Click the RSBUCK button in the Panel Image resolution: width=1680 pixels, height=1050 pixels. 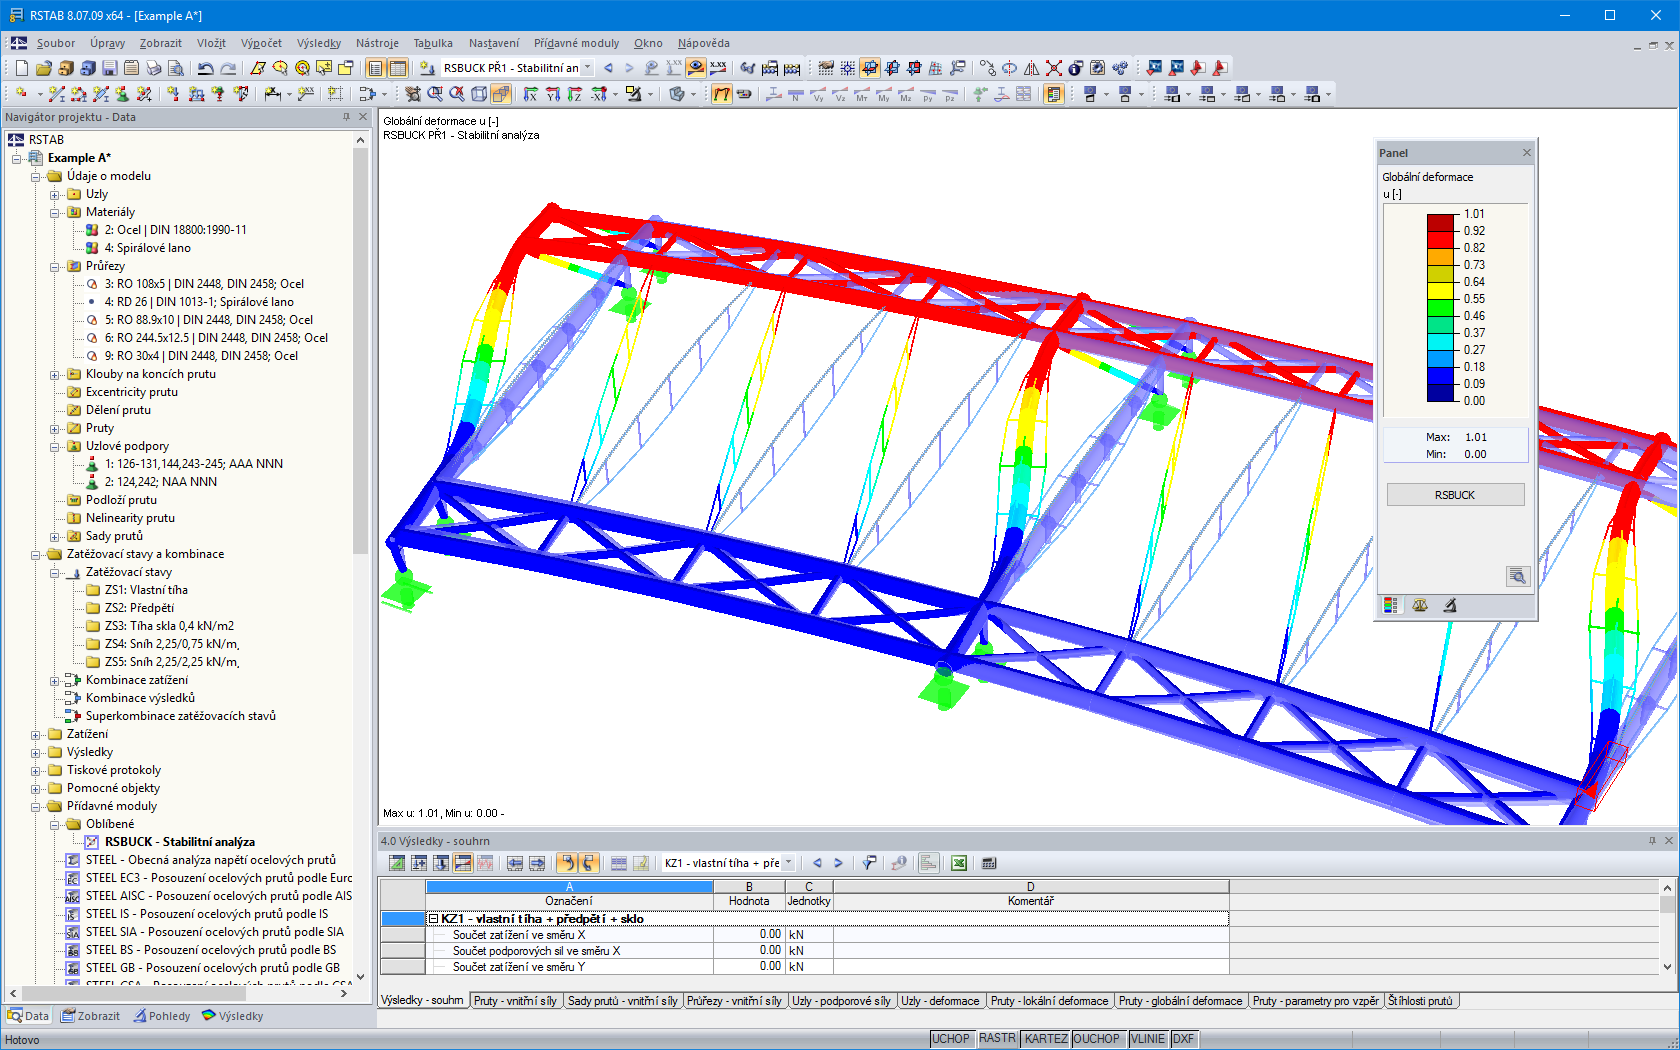click(1455, 495)
